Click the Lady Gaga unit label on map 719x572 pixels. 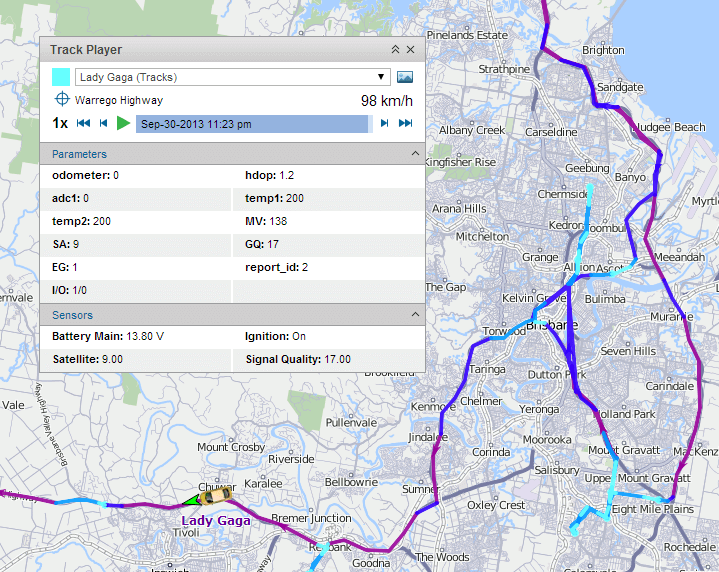pyautogui.click(x=216, y=521)
